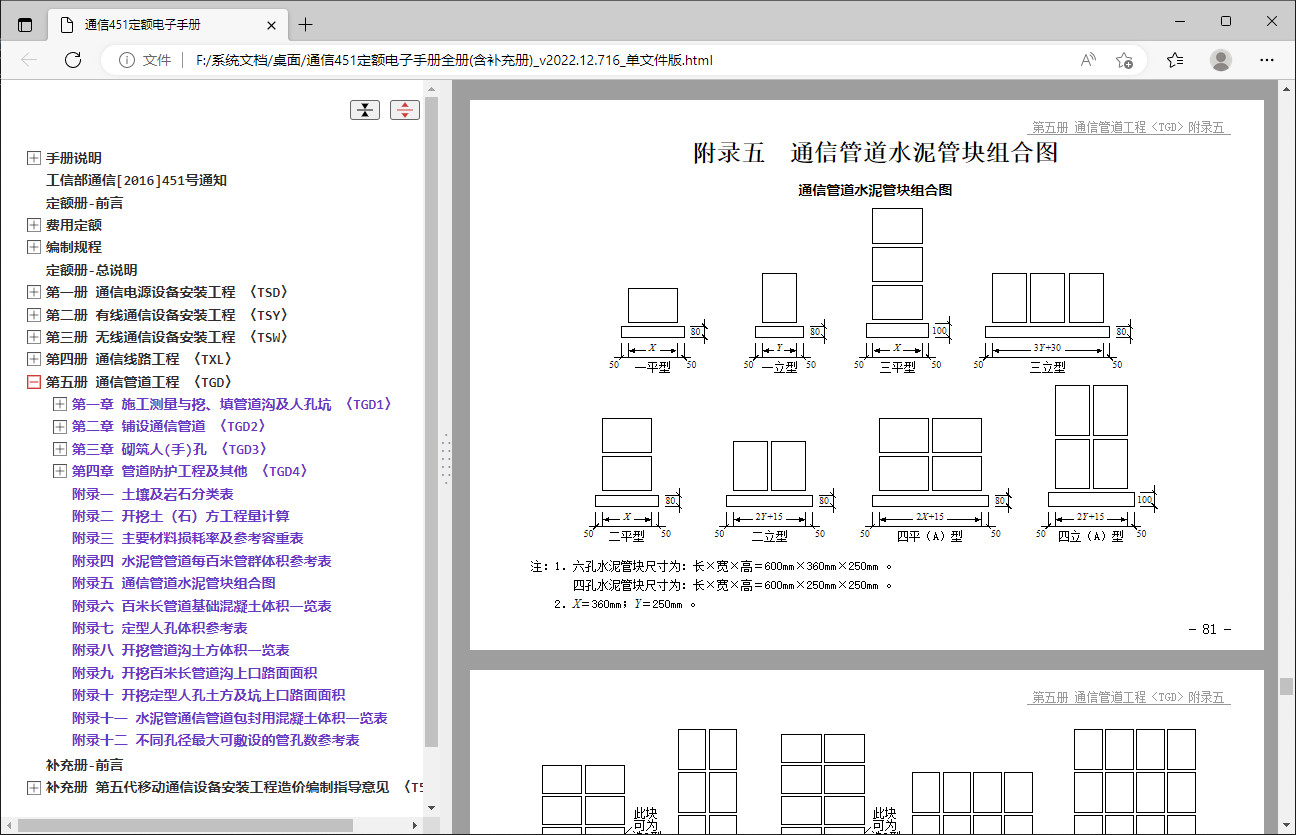The width and height of the screenshot is (1296, 835).
Task: Close the 通信451定额电子手册 tab
Action: pos(271,24)
